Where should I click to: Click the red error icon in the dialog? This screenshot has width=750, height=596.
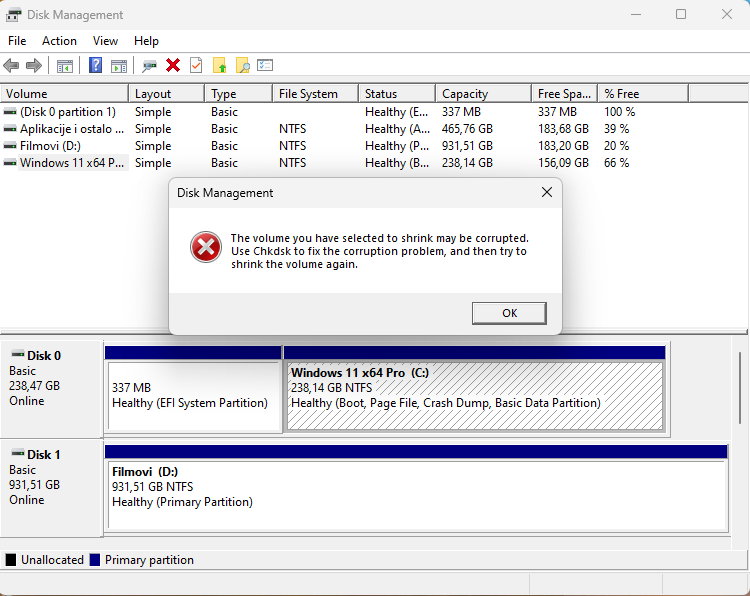[206, 247]
